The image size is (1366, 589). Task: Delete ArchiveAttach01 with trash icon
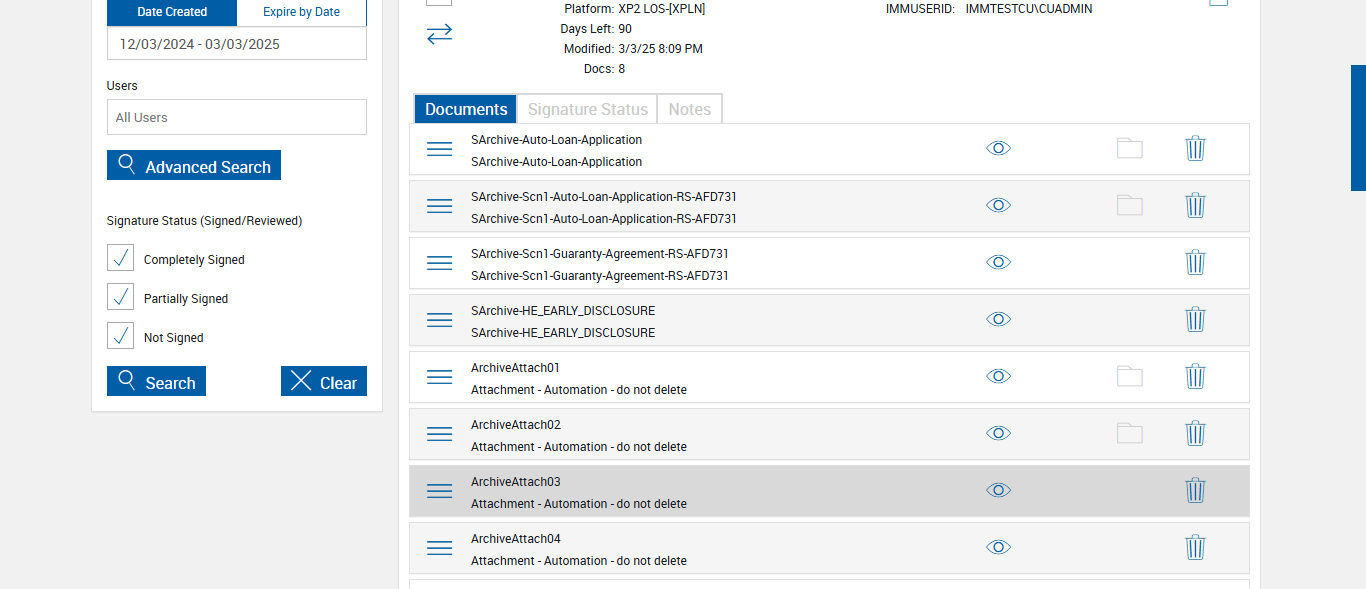(1195, 376)
